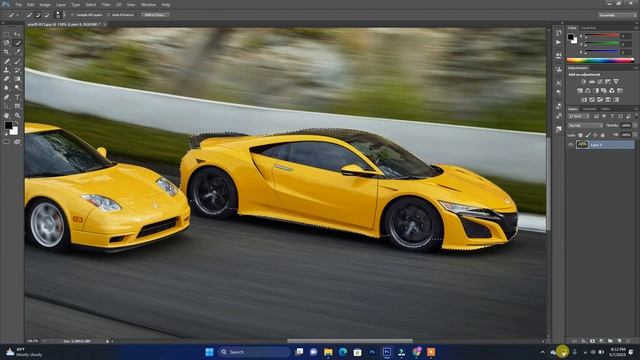Click the trash icon in the Layers panel
This screenshot has height=360, width=640.
coord(629,340)
